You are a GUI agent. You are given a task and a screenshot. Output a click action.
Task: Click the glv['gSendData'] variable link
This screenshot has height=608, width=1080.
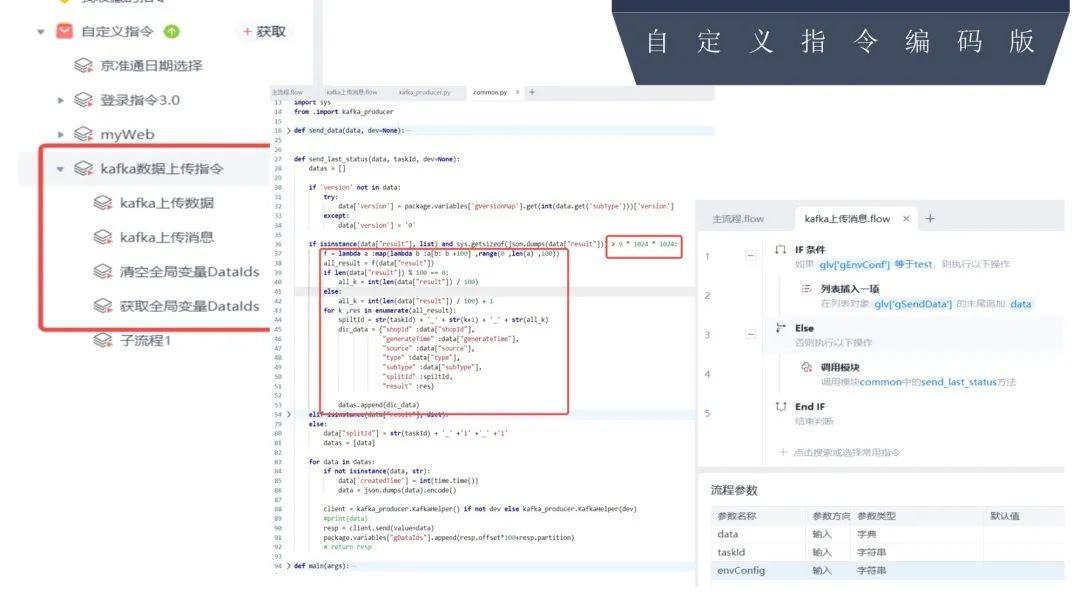point(913,304)
